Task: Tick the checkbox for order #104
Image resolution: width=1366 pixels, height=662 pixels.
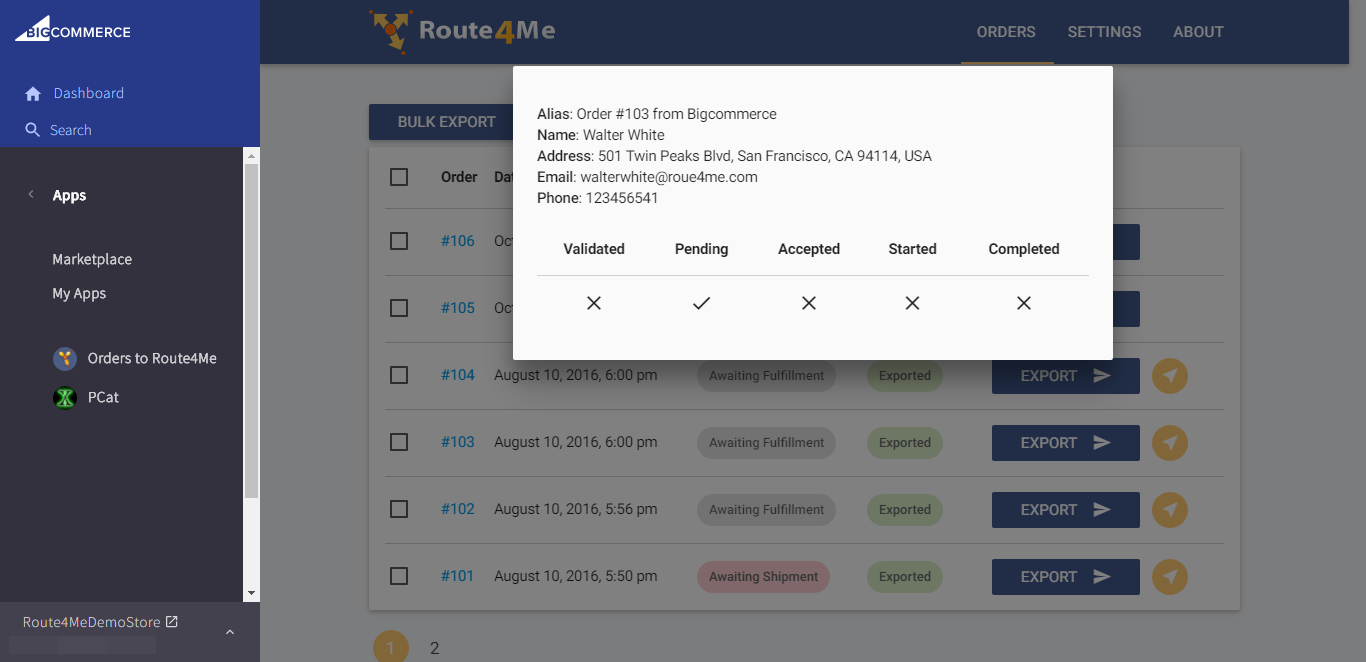Action: point(399,376)
